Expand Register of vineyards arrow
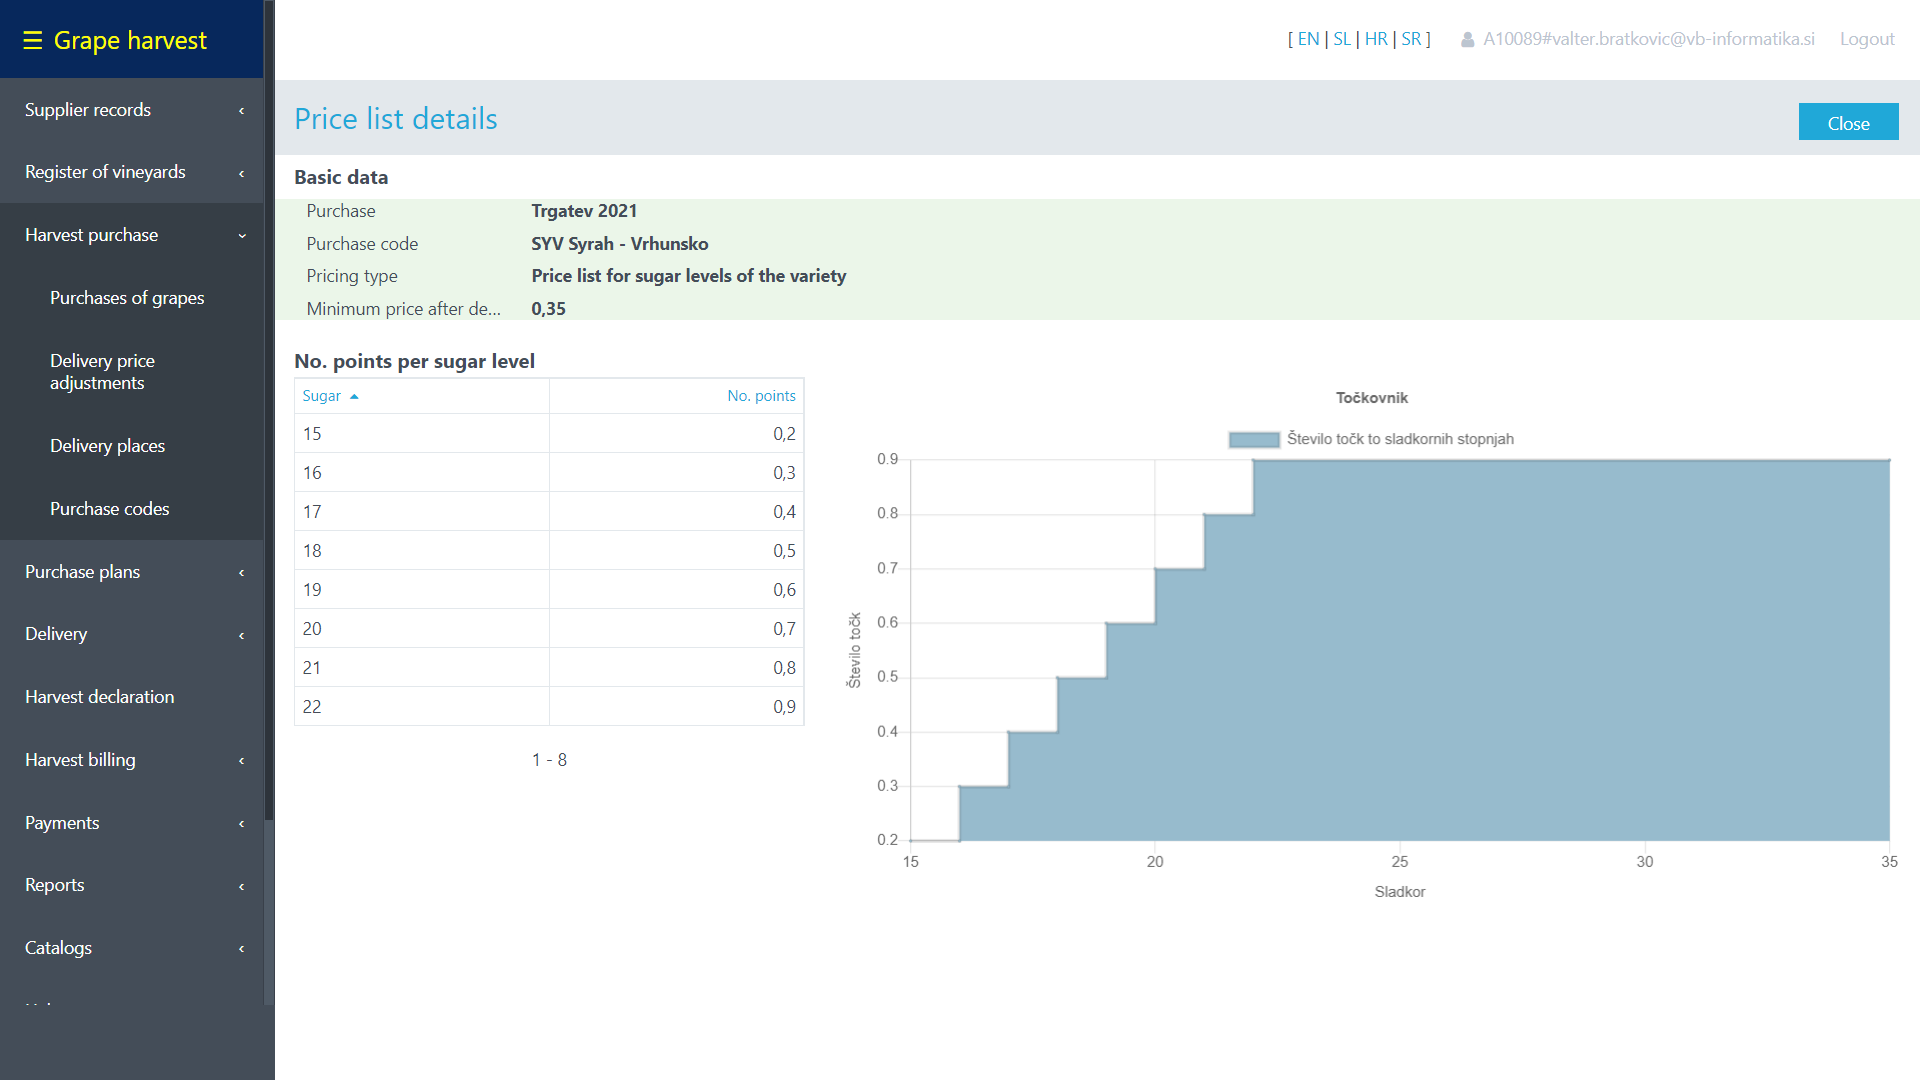The width and height of the screenshot is (1920, 1080). [x=241, y=173]
